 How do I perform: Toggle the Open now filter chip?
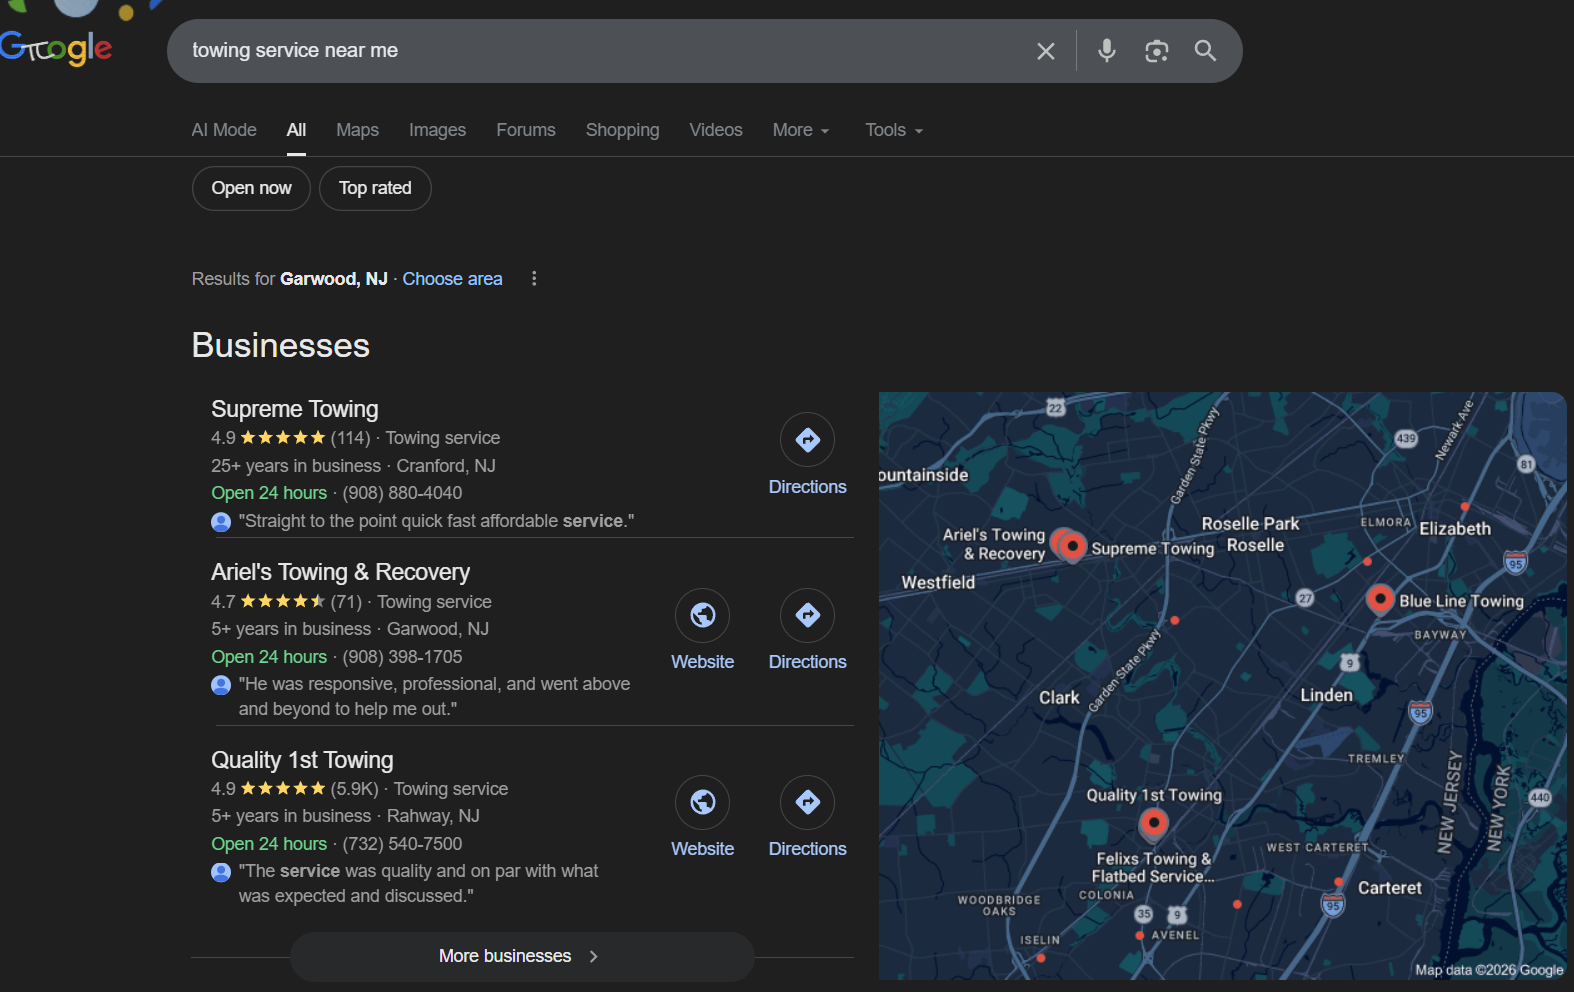point(251,189)
